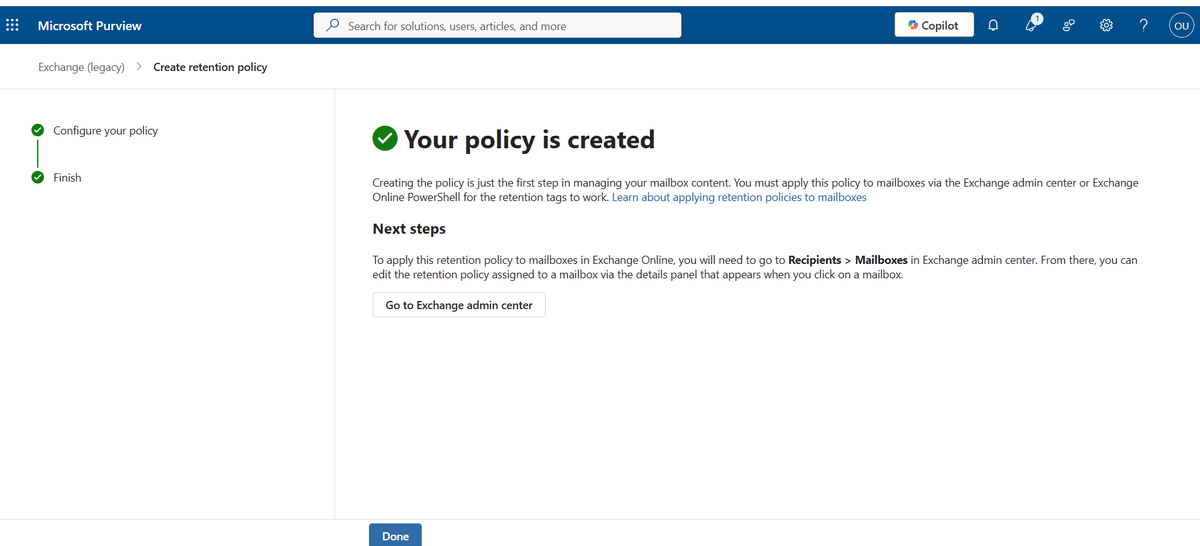Click Go to Exchange admin center
The image size is (1200, 546).
pyautogui.click(x=459, y=305)
